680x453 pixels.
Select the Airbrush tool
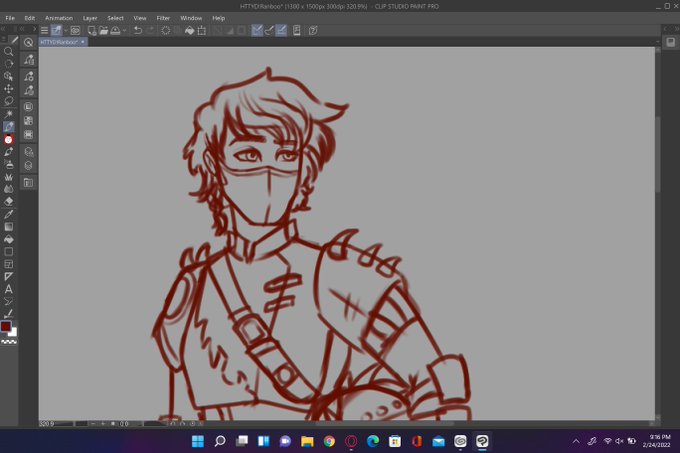(x=8, y=164)
